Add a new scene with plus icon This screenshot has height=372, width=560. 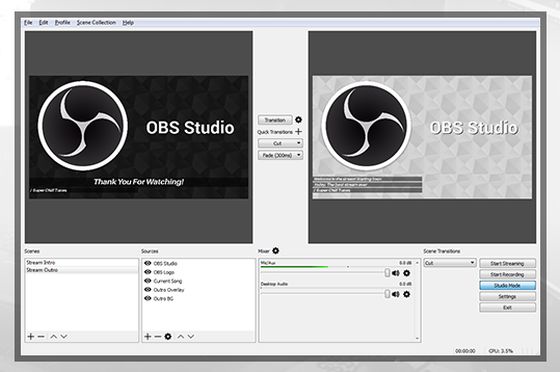[x=31, y=336]
